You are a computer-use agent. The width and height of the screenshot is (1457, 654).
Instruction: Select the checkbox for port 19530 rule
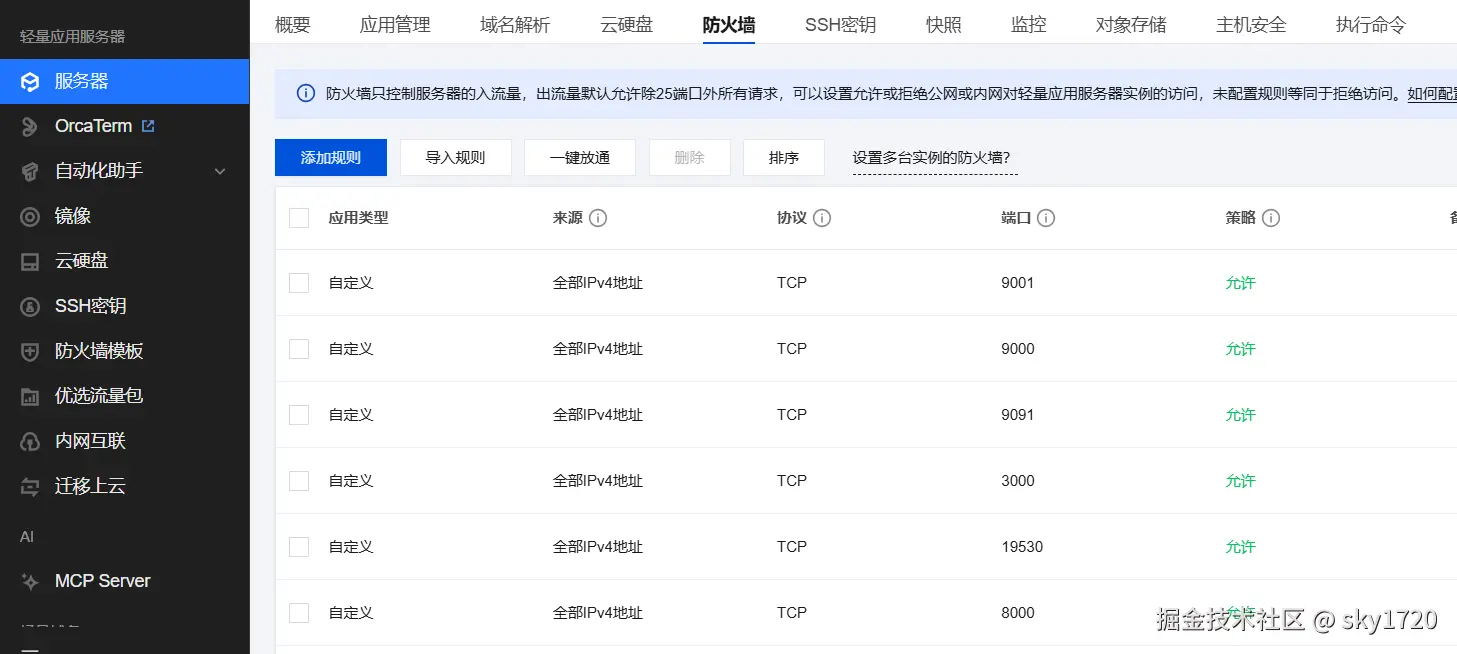(299, 547)
